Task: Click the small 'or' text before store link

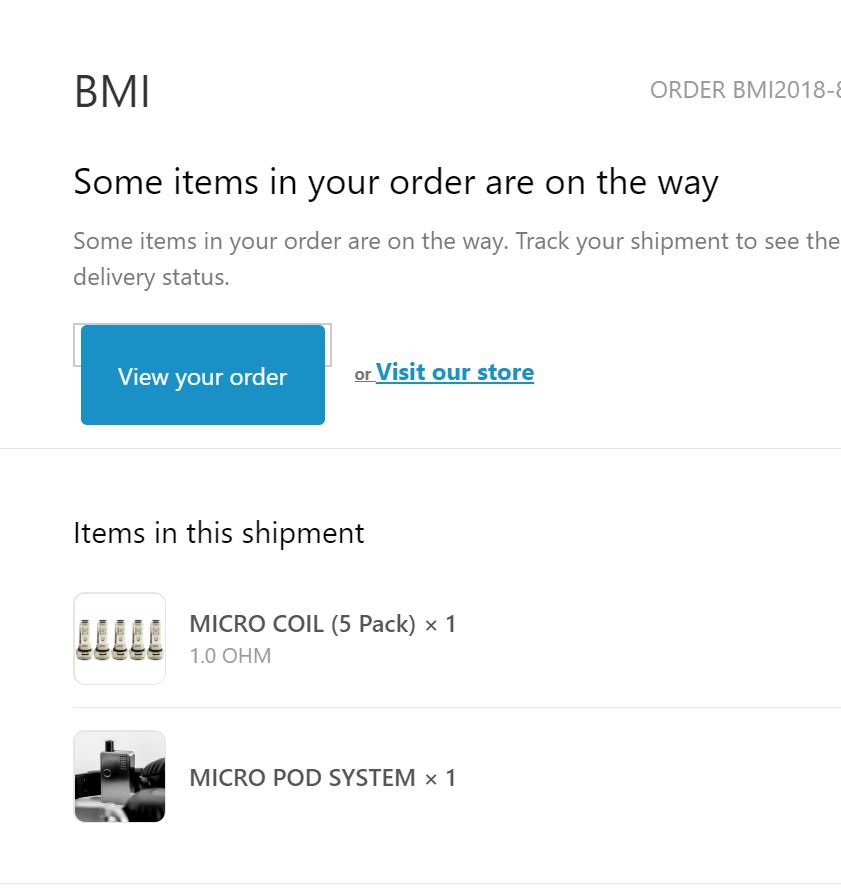Action: coord(363,375)
